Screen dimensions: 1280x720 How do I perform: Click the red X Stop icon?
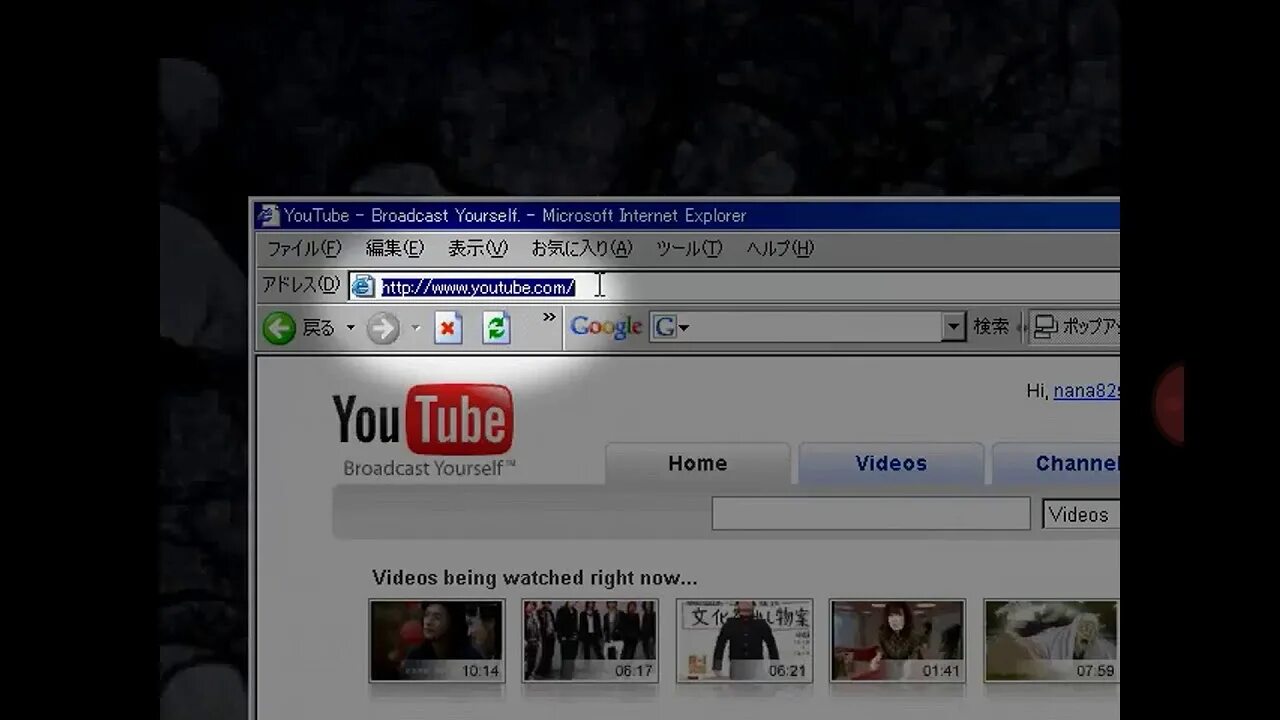click(x=448, y=328)
